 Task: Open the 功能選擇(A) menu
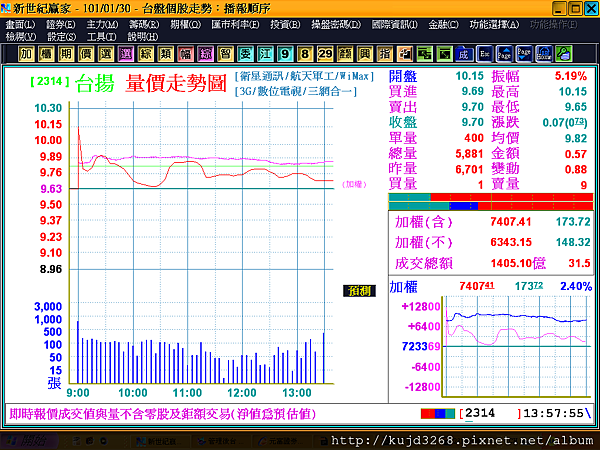(x=494, y=25)
